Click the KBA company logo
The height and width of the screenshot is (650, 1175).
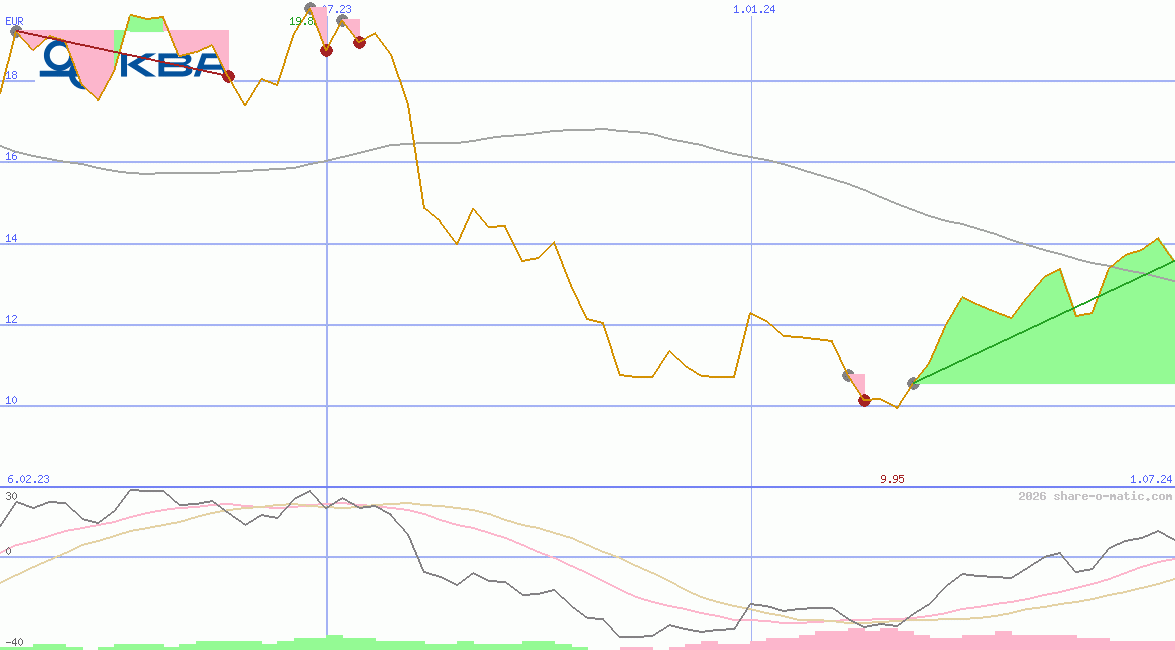[x=130, y=66]
